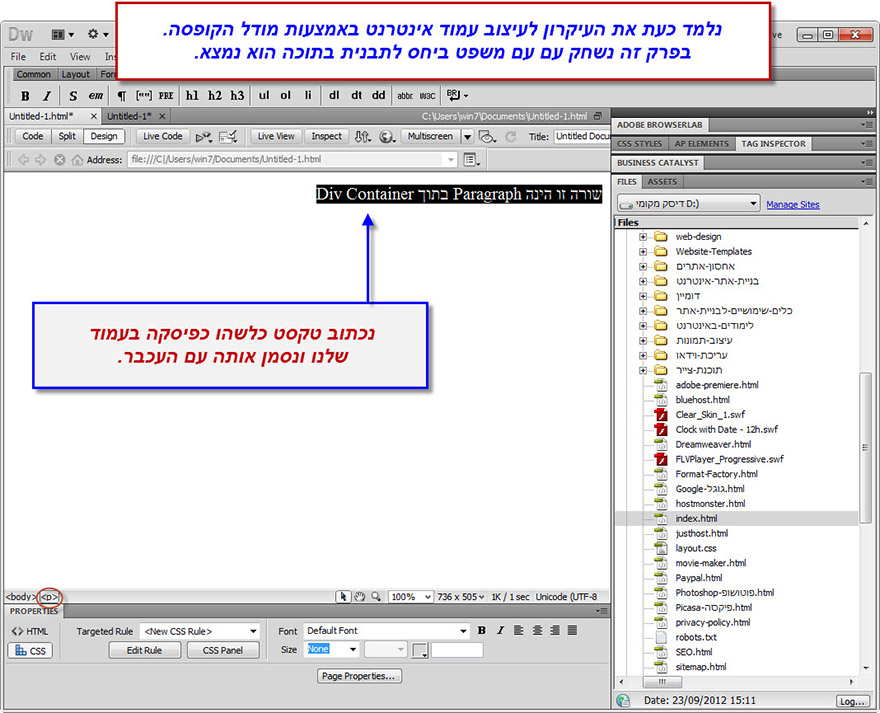
Task: Expand the web-design folder
Action: tap(643, 237)
